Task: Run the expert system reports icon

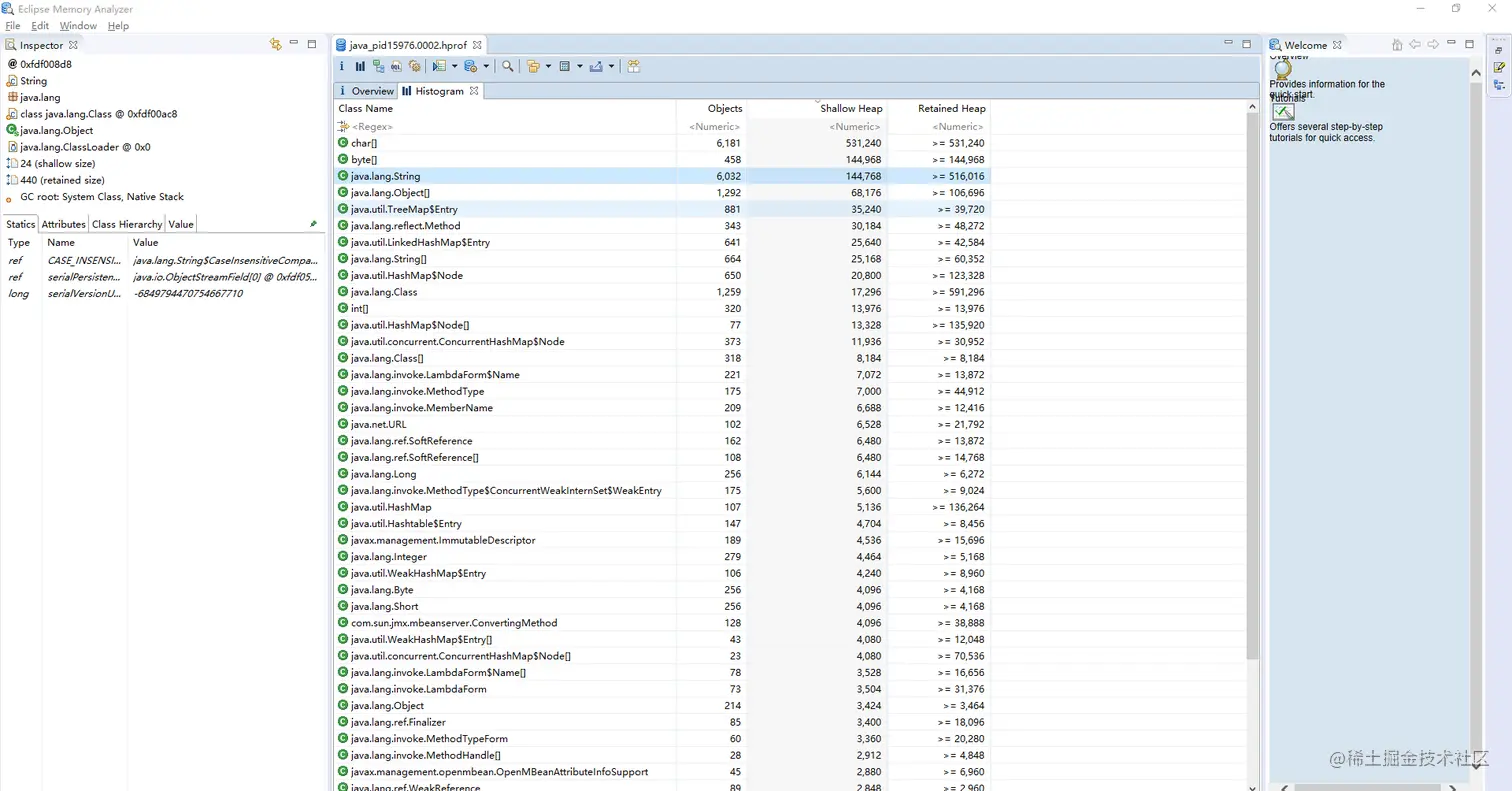Action: pos(438,66)
